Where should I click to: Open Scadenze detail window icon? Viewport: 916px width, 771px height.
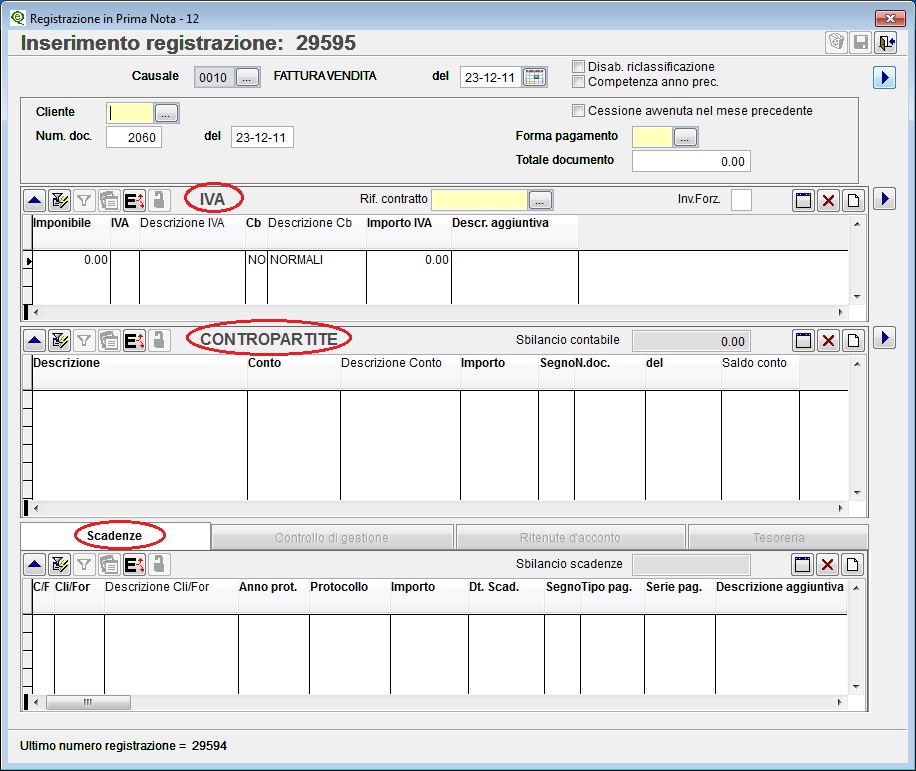coord(803,564)
